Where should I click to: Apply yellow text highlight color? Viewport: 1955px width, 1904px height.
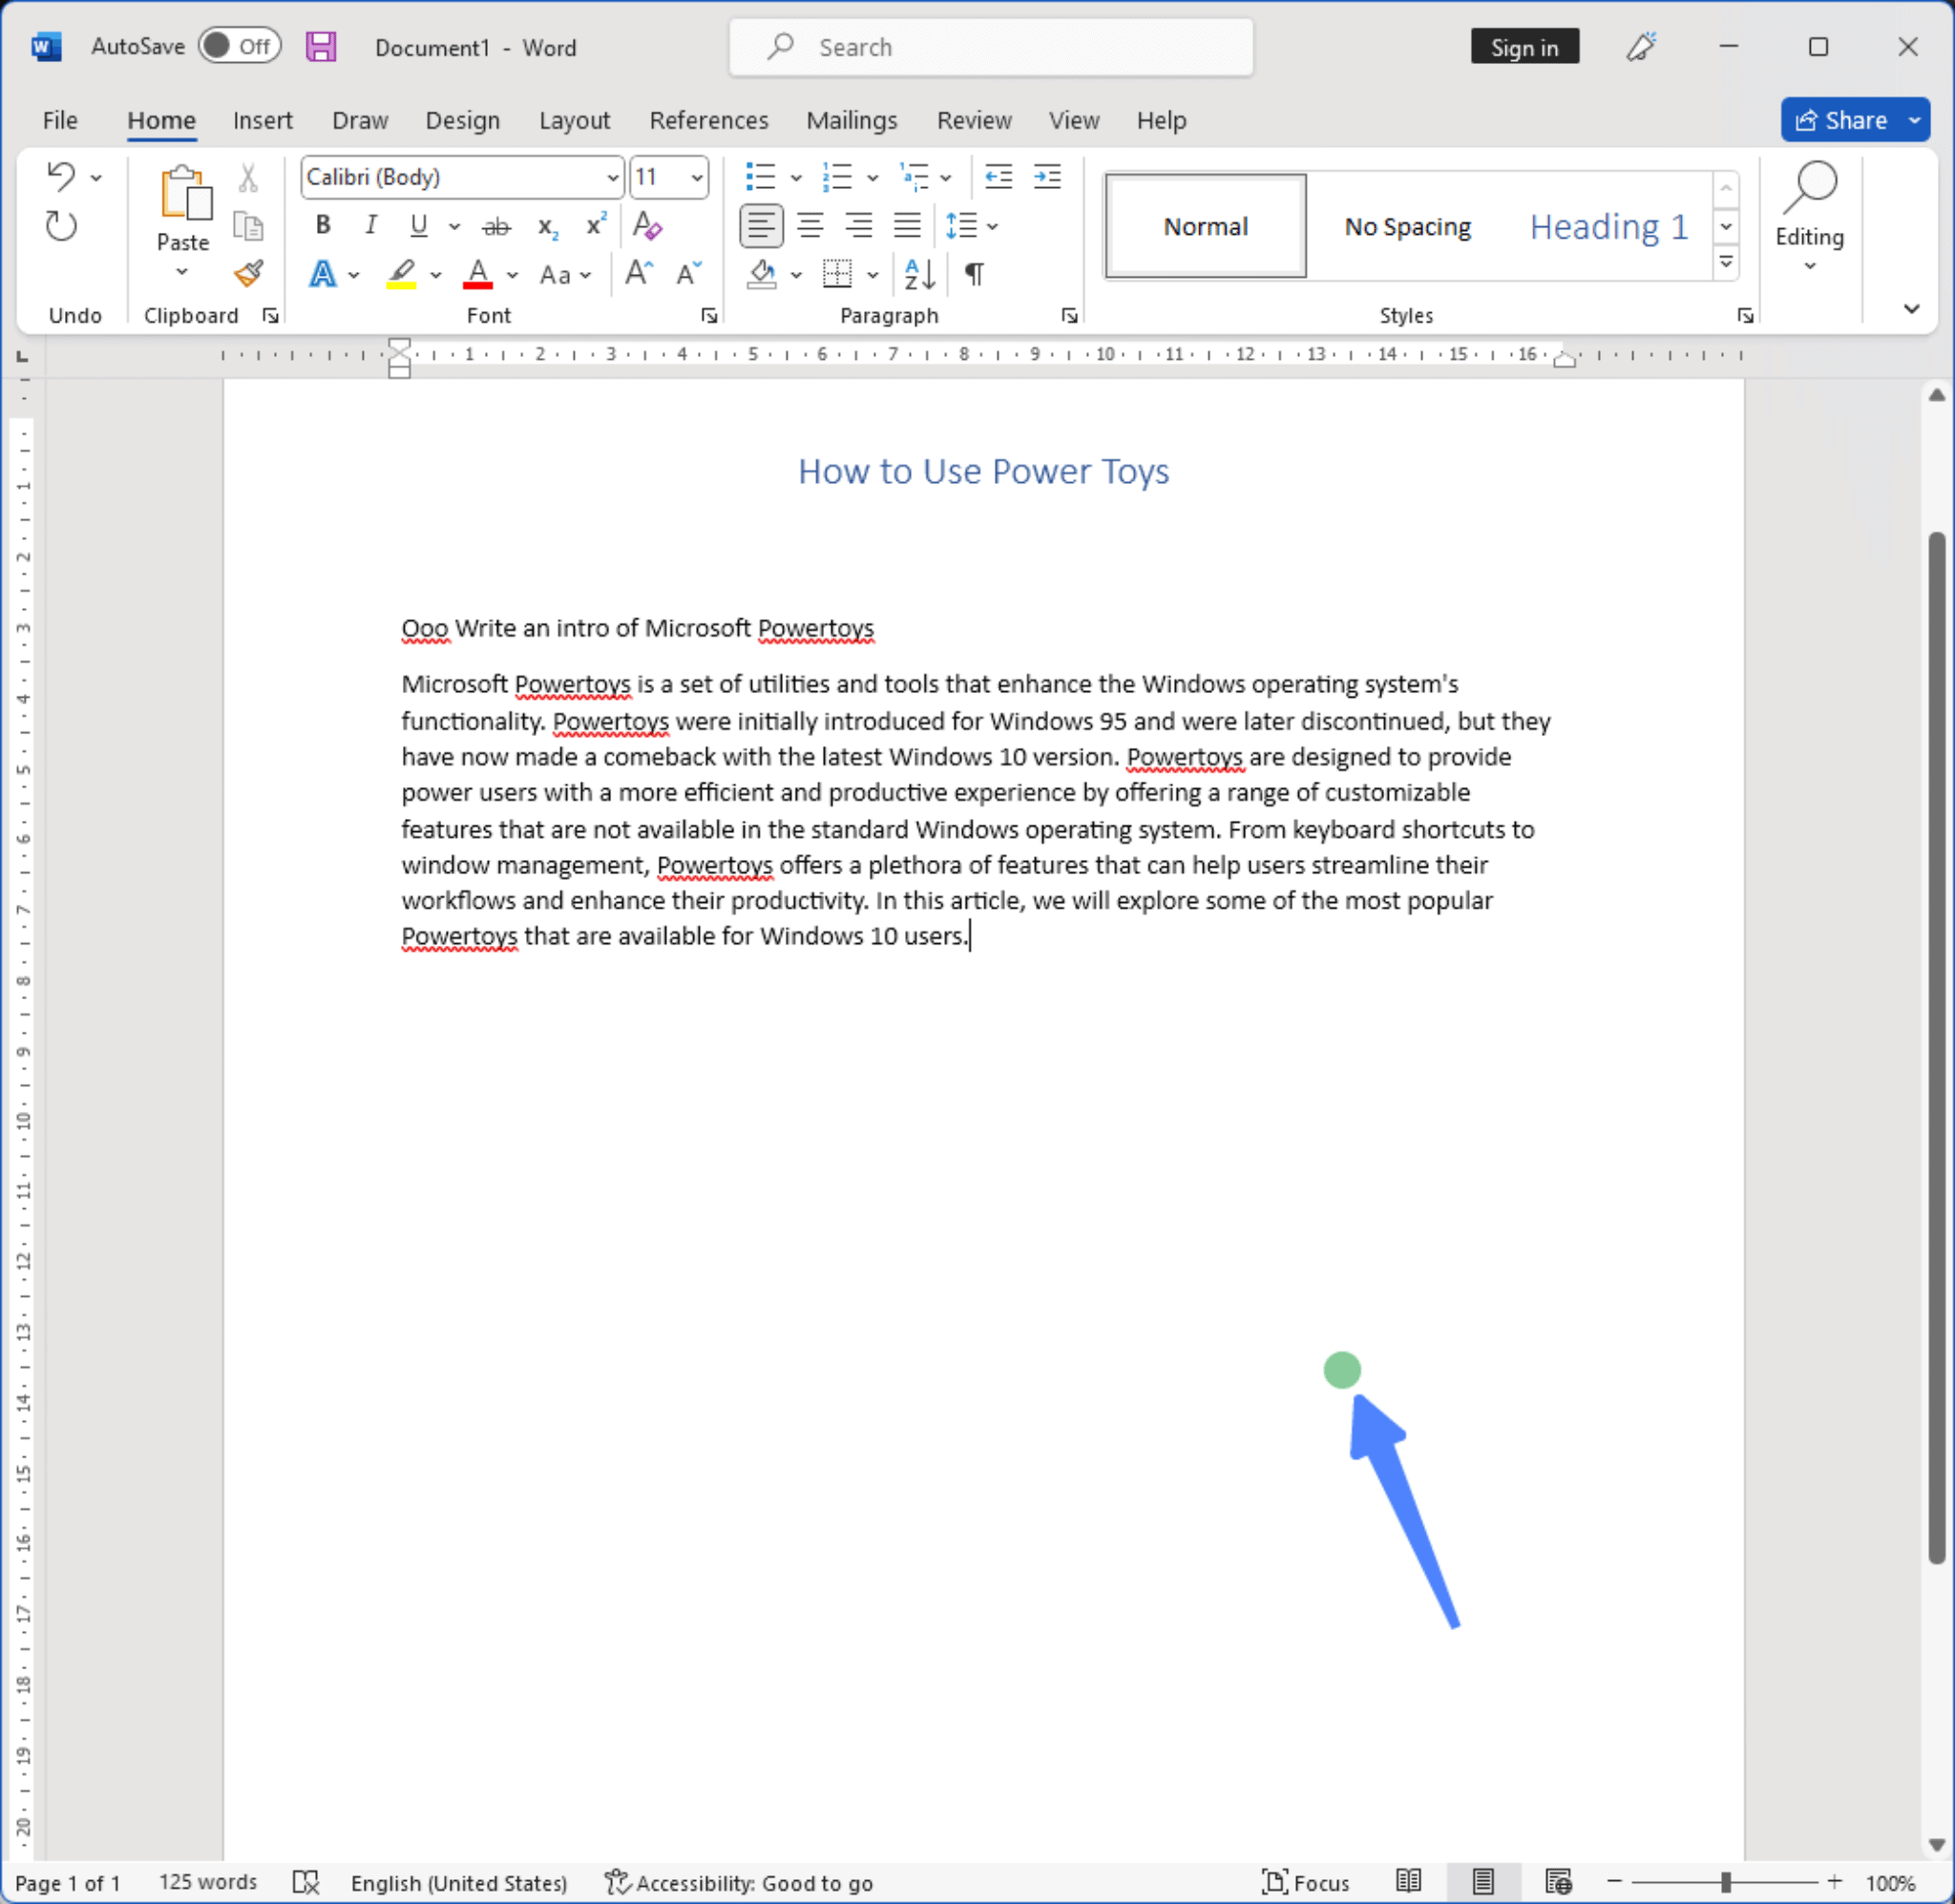[401, 273]
